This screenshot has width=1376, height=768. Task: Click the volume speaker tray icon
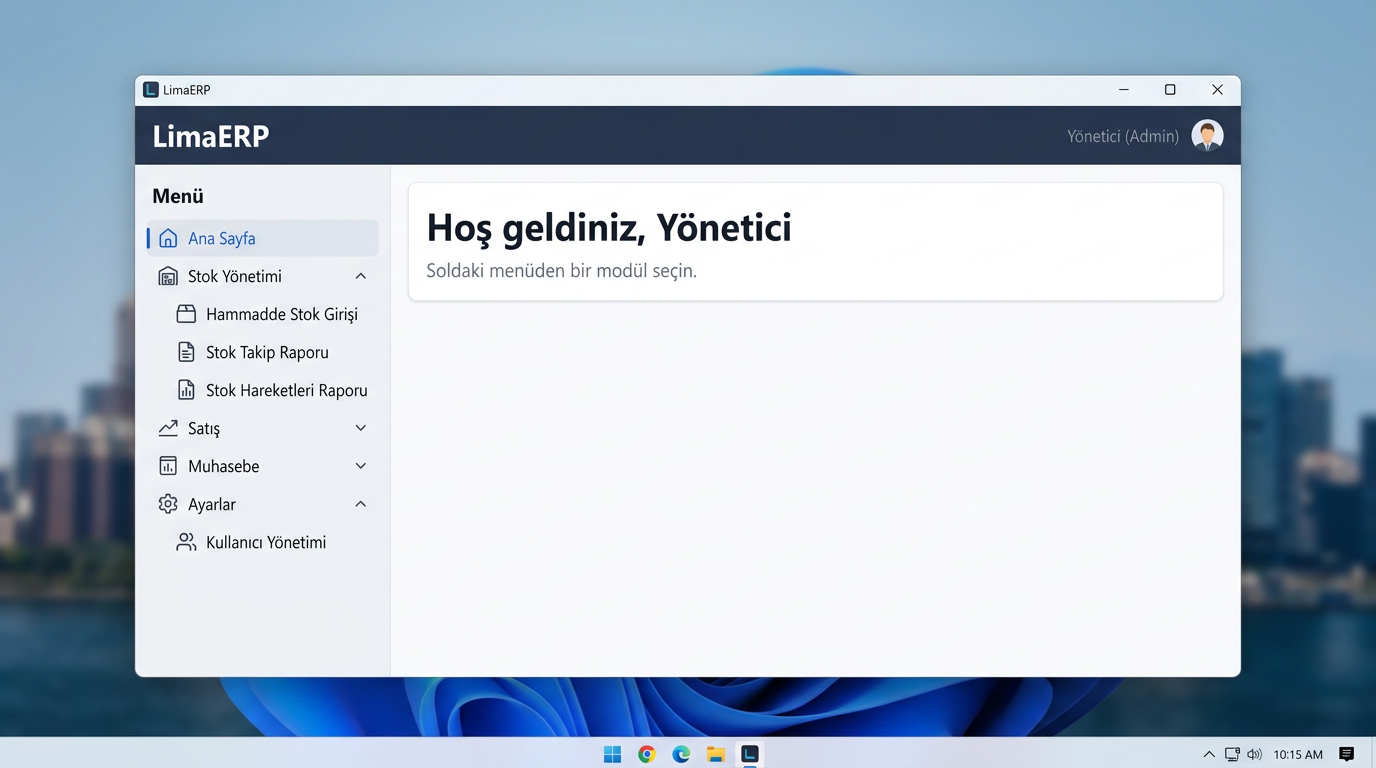coord(1254,754)
